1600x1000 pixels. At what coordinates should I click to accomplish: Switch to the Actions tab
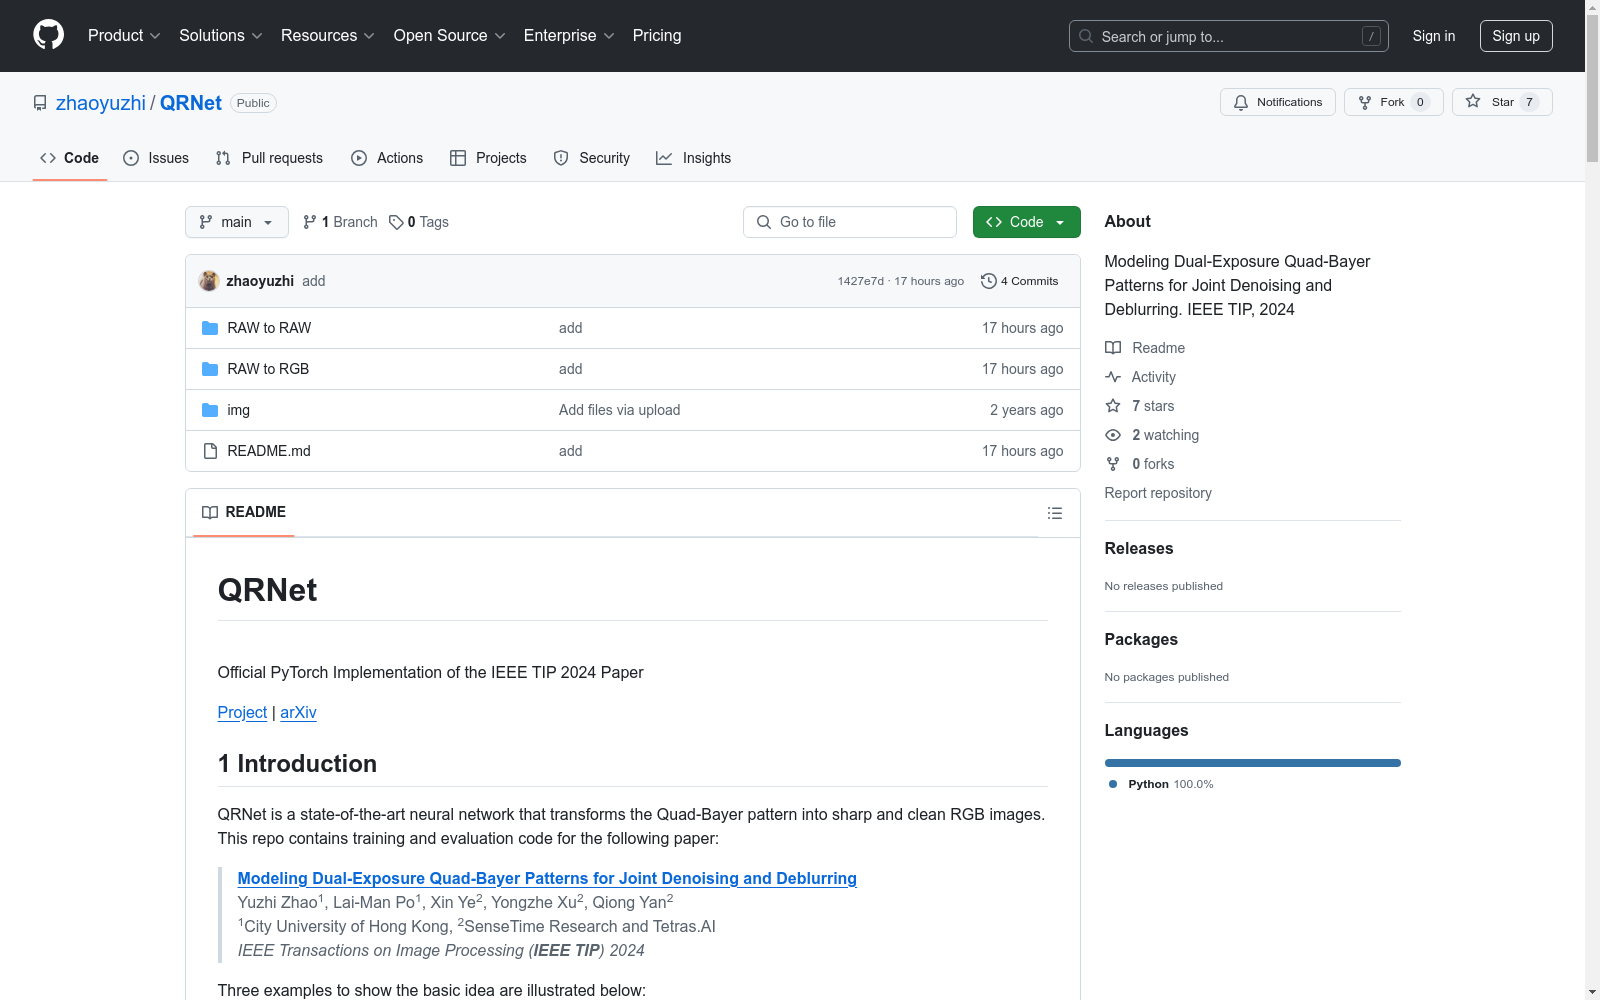pyautogui.click(x=387, y=158)
